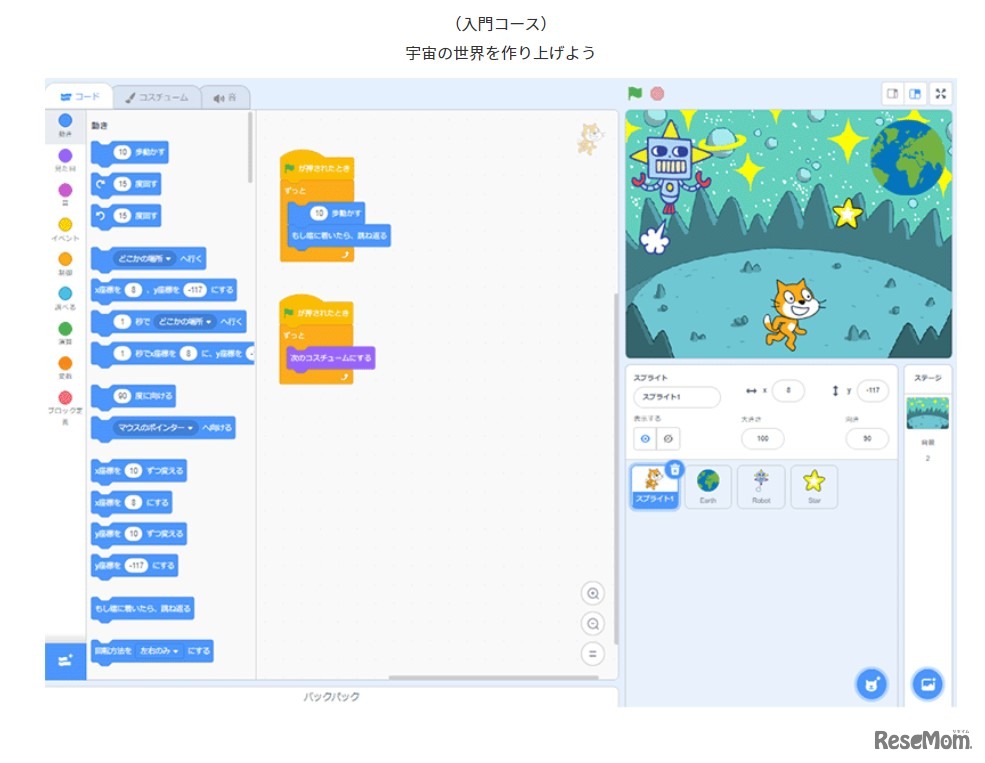Image resolution: width=985 pixels, height=763 pixels.
Task: Select the My Blocks category circle
Action: tap(65, 398)
